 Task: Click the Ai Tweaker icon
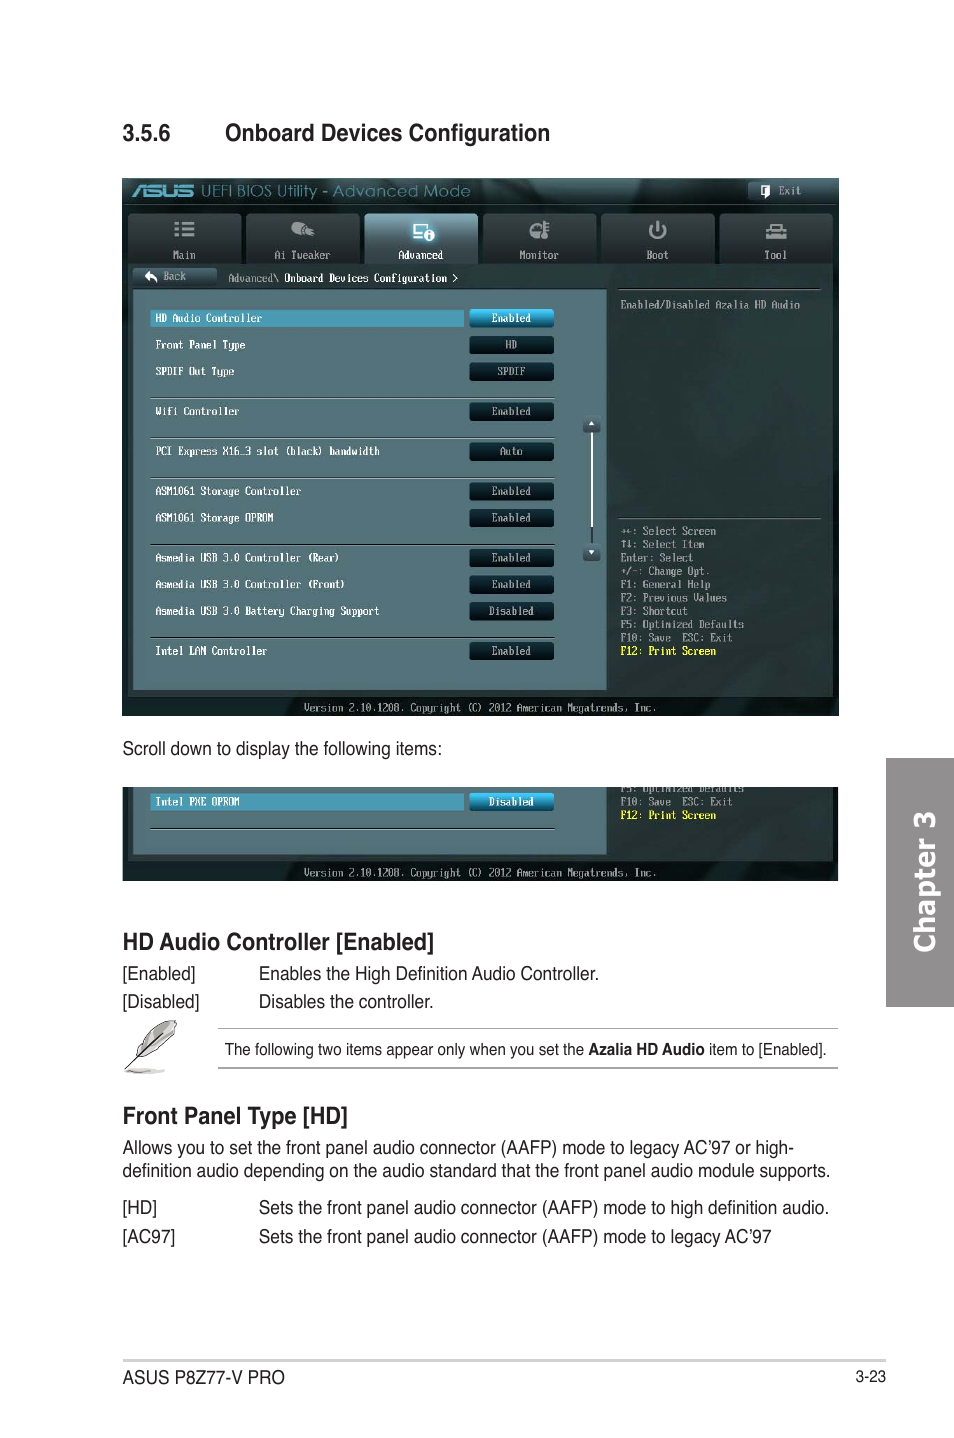pyautogui.click(x=303, y=229)
